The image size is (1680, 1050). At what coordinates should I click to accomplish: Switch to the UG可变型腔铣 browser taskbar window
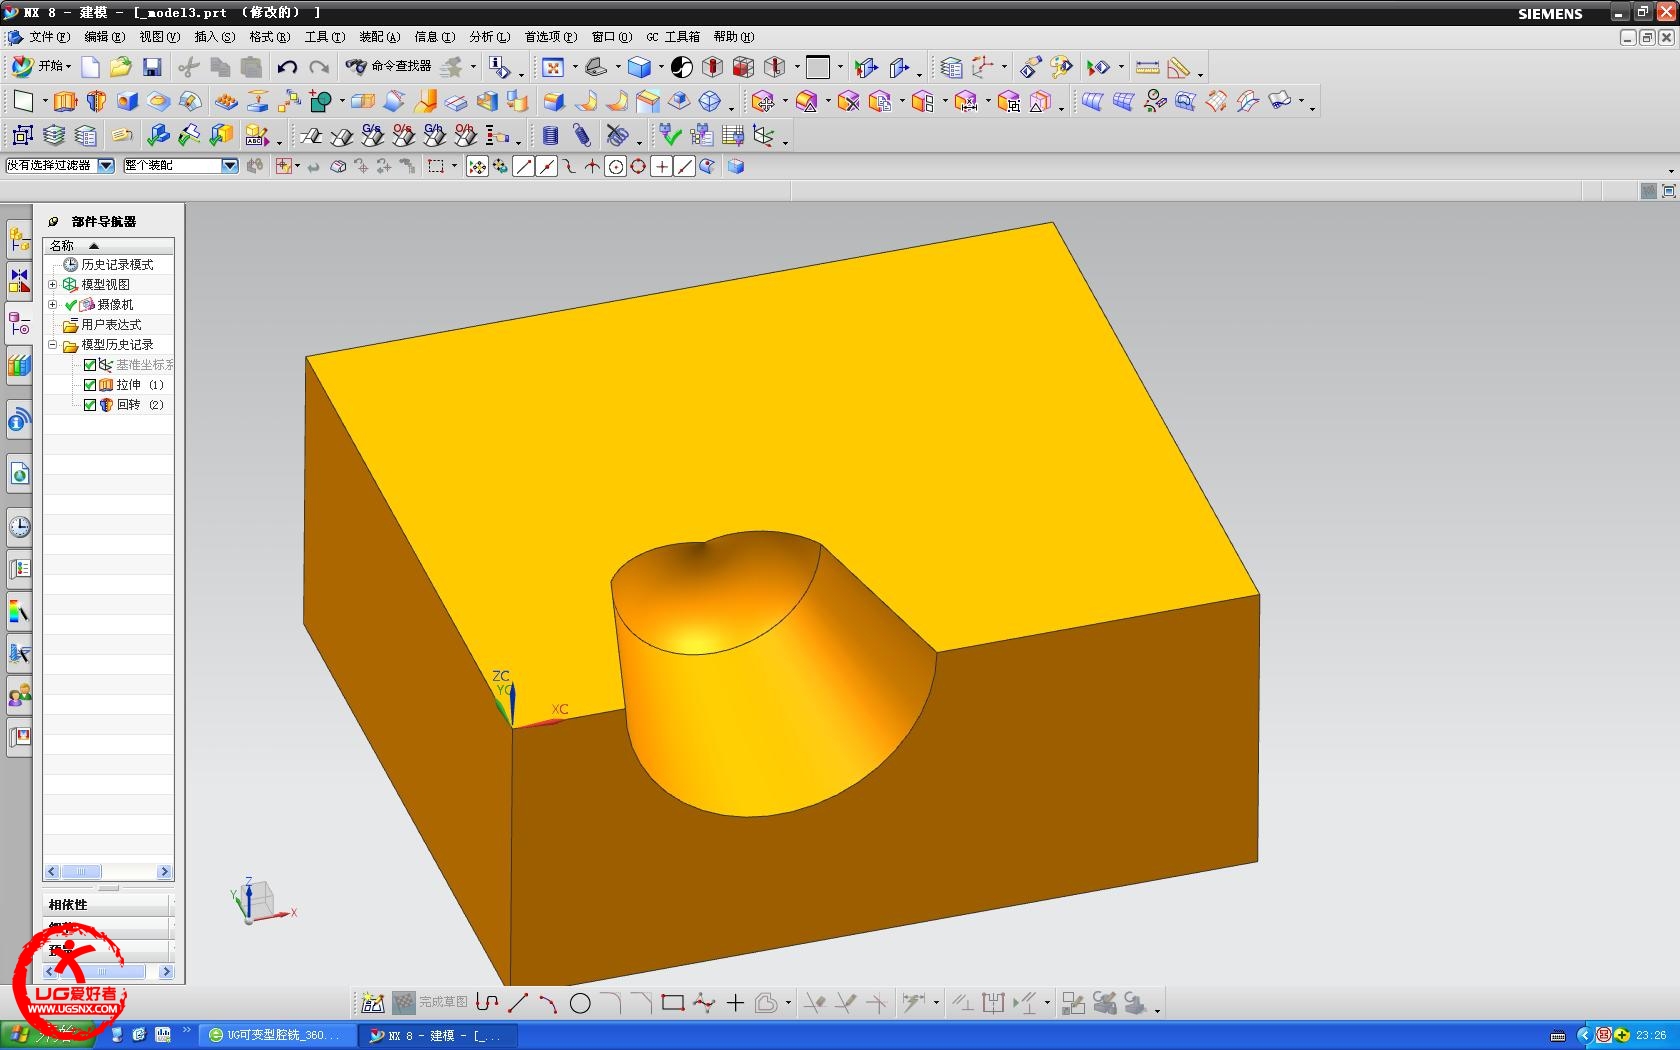click(279, 1035)
